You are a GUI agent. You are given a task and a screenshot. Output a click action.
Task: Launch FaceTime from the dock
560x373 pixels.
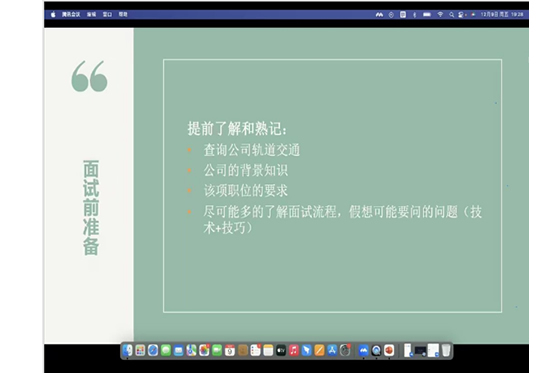click(217, 350)
